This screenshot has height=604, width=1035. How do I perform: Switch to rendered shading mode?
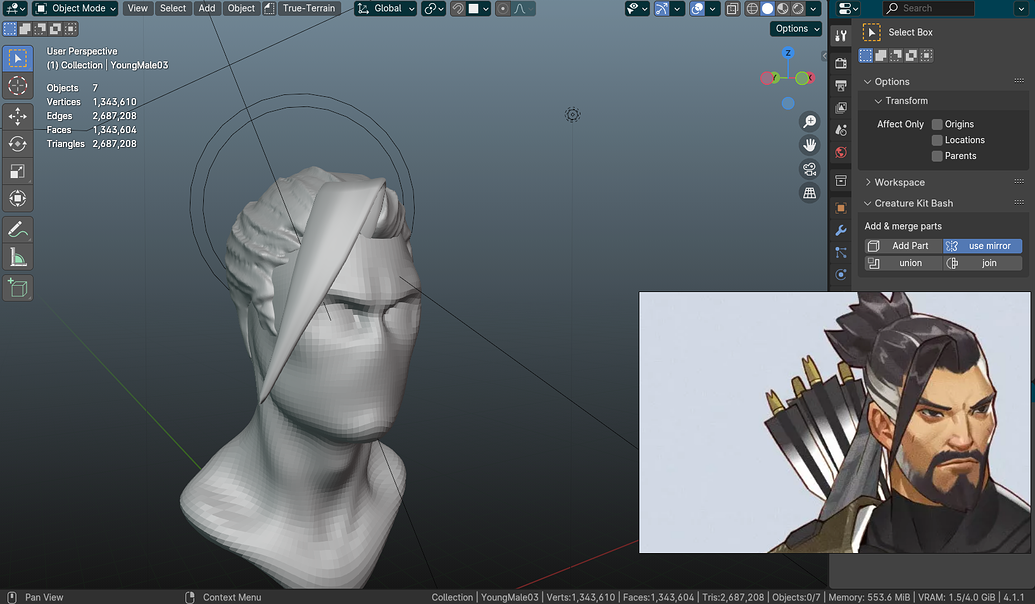798,9
